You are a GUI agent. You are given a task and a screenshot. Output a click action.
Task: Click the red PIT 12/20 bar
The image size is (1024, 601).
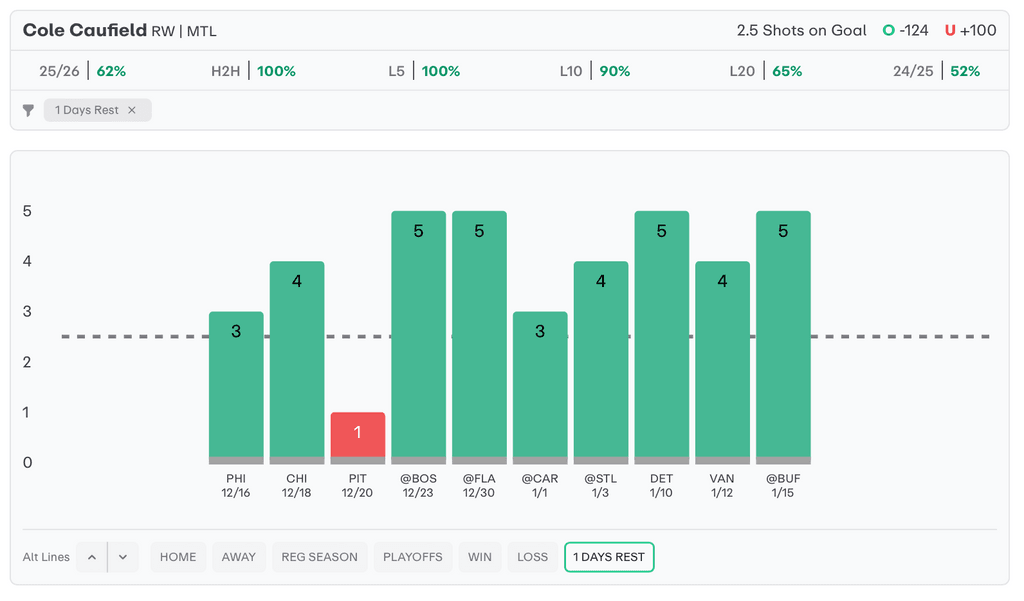pyautogui.click(x=358, y=437)
